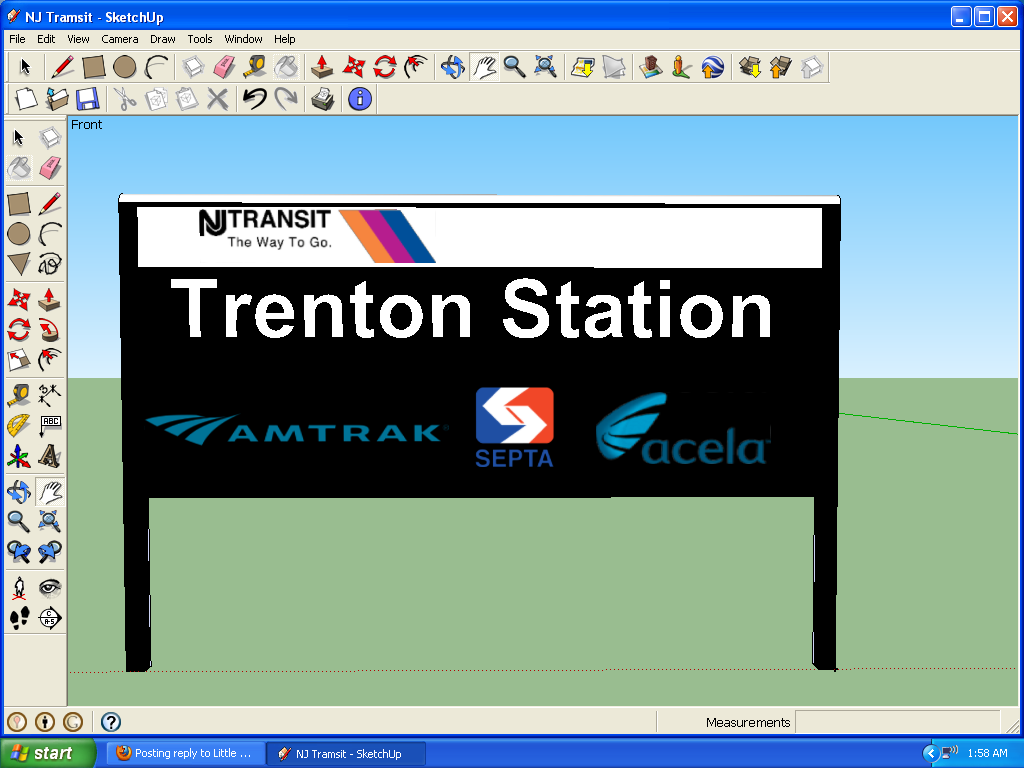Choose the Move tool in the top toolbar
This screenshot has height=768, width=1024.
[353, 67]
